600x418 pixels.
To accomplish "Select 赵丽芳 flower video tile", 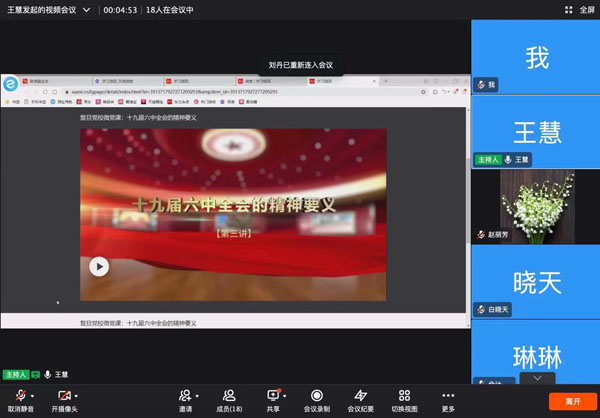I will (536, 206).
